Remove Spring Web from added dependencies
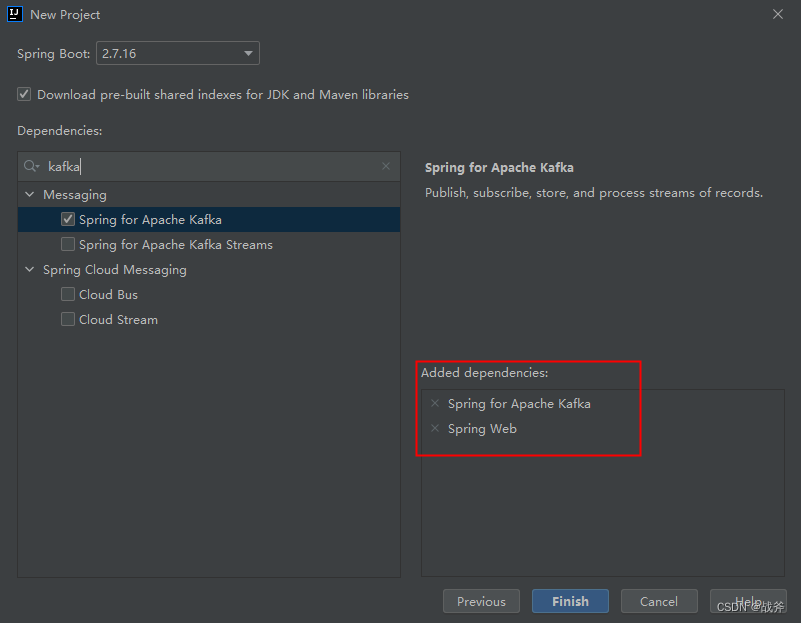Image resolution: width=801 pixels, height=623 pixels. point(435,428)
